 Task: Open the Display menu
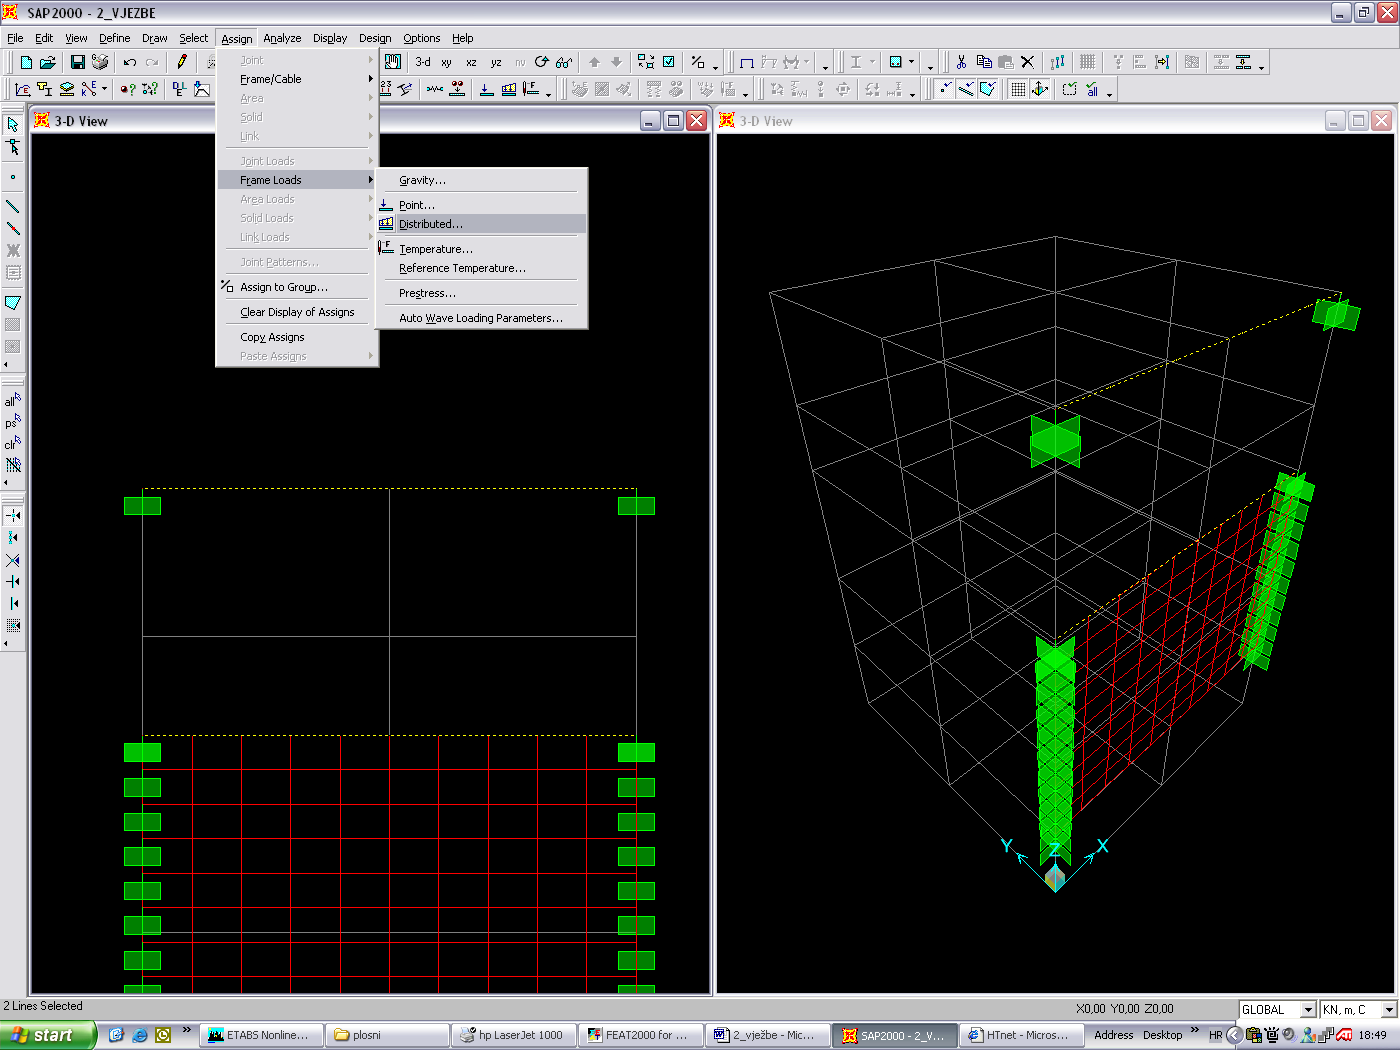coord(329,38)
